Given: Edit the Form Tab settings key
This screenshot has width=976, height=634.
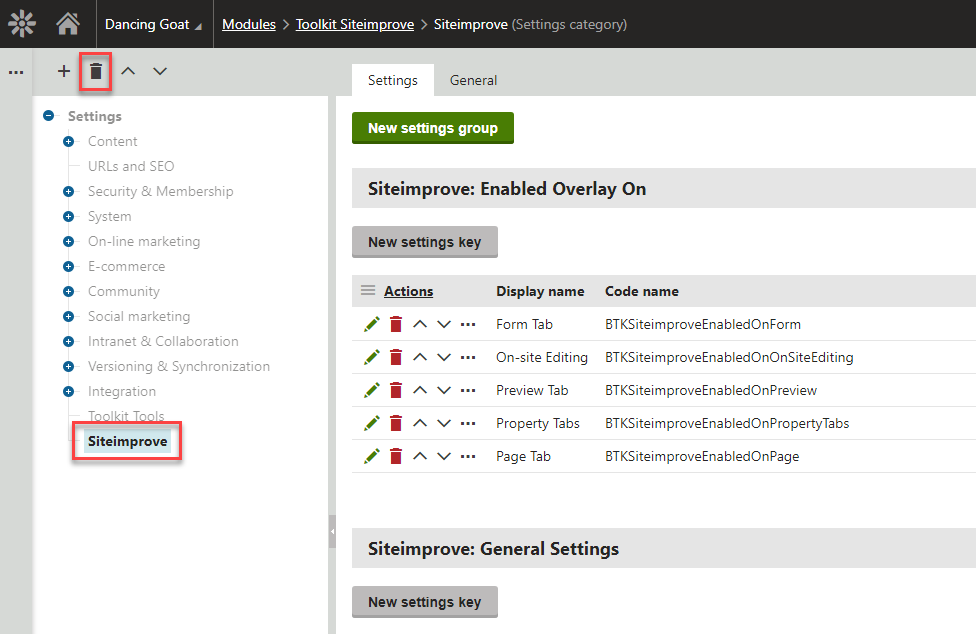Looking at the screenshot, I should (372, 324).
